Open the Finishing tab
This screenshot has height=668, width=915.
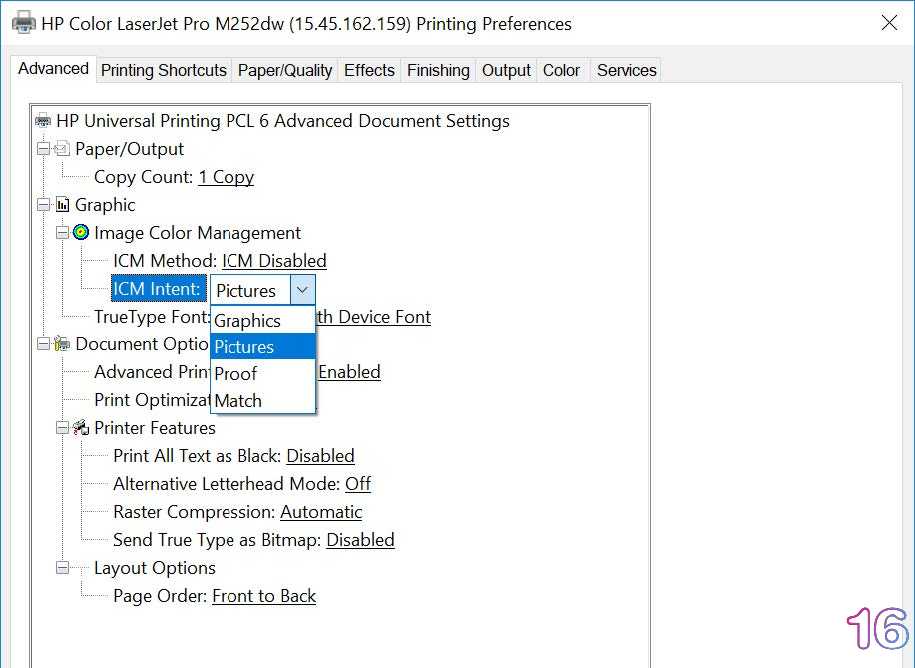coord(438,70)
